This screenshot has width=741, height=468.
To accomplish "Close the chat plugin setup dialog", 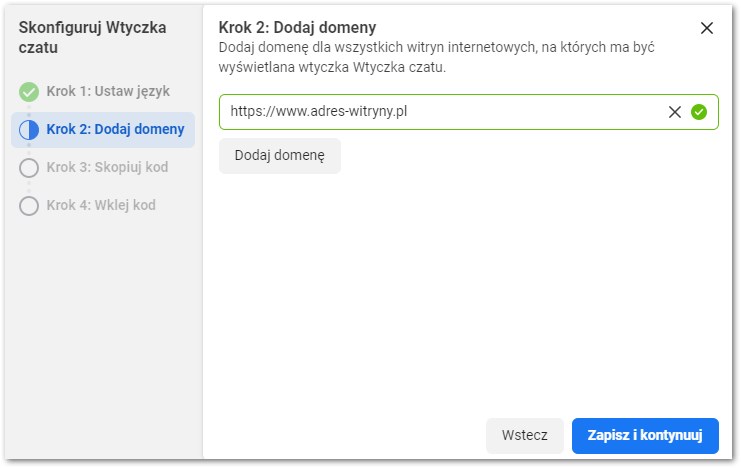I will click(x=707, y=28).
